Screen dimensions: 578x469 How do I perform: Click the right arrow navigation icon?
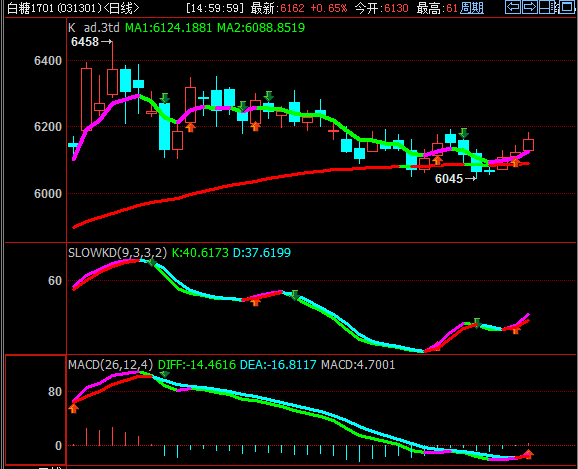[x=530, y=7]
